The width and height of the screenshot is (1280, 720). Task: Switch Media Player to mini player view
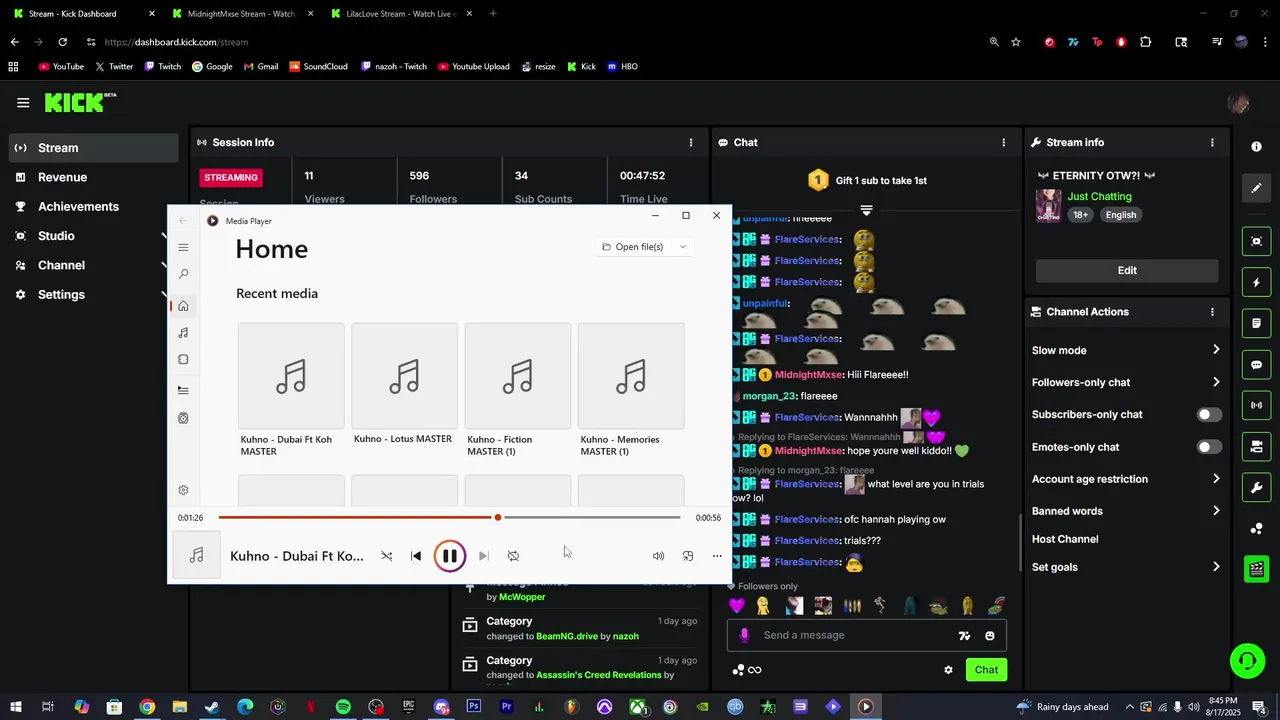click(688, 556)
